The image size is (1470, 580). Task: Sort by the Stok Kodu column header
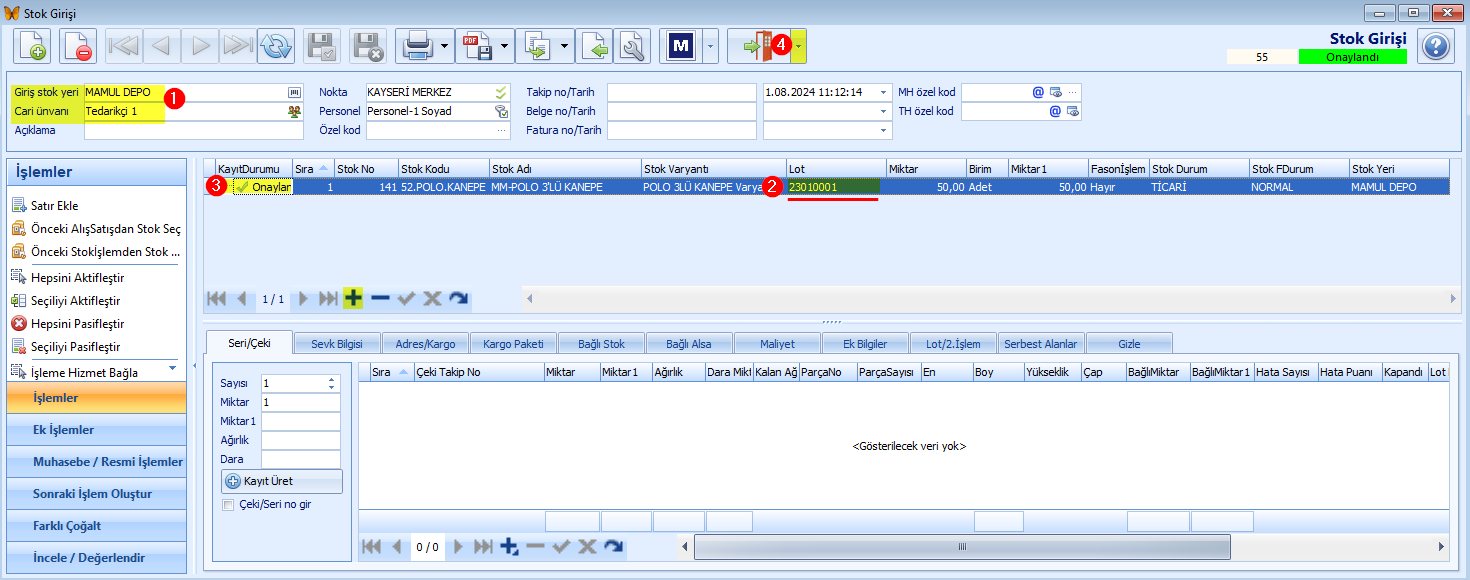point(443,169)
